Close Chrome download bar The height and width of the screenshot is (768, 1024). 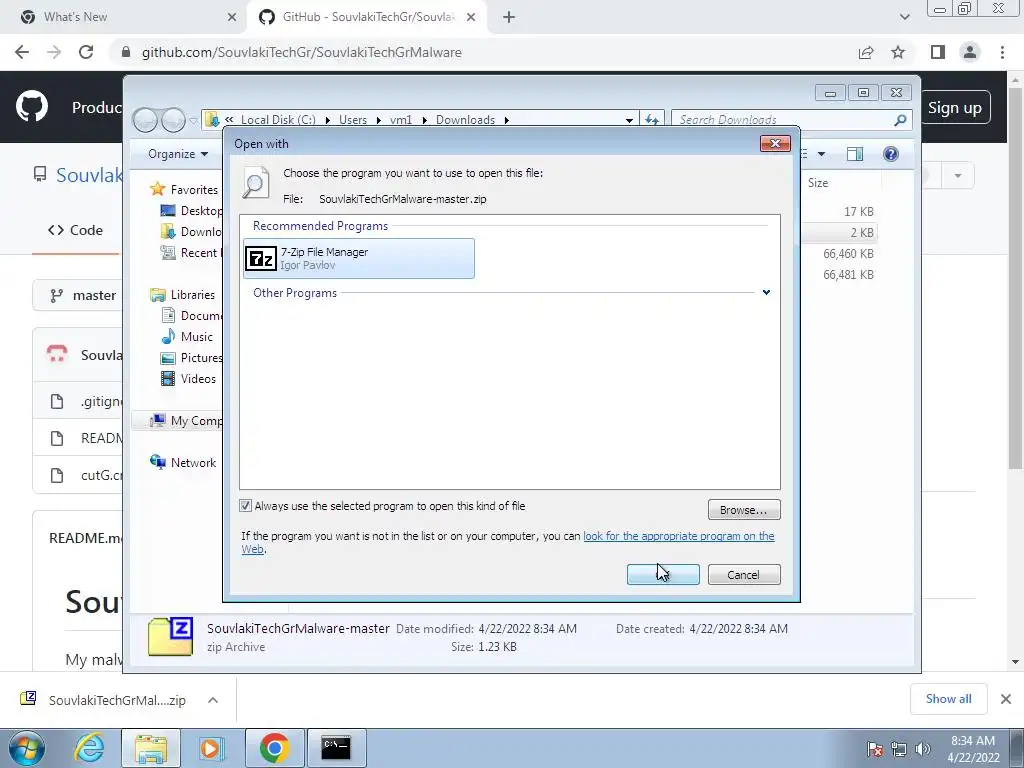[1006, 699]
